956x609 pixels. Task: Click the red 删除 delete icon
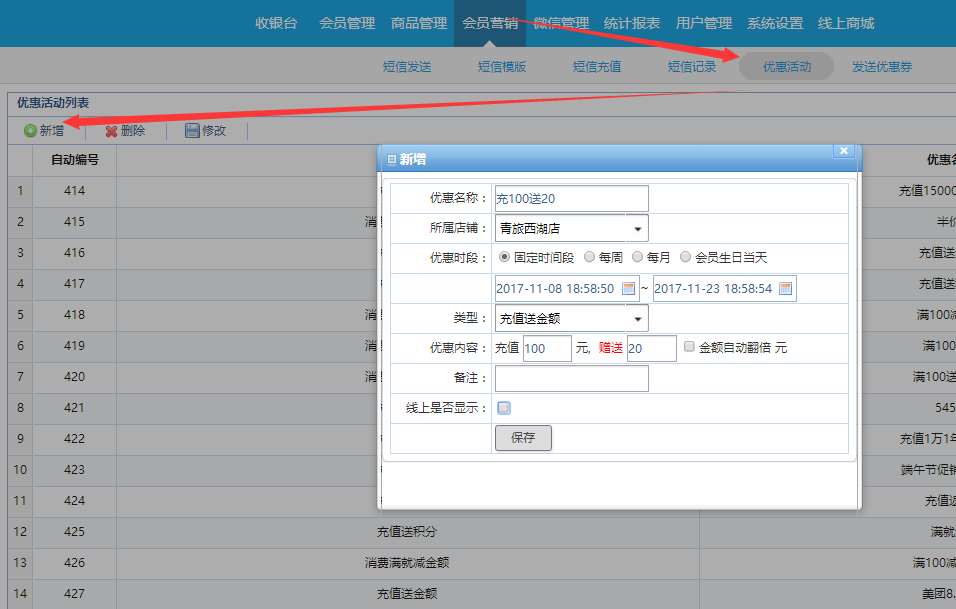tap(111, 131)
